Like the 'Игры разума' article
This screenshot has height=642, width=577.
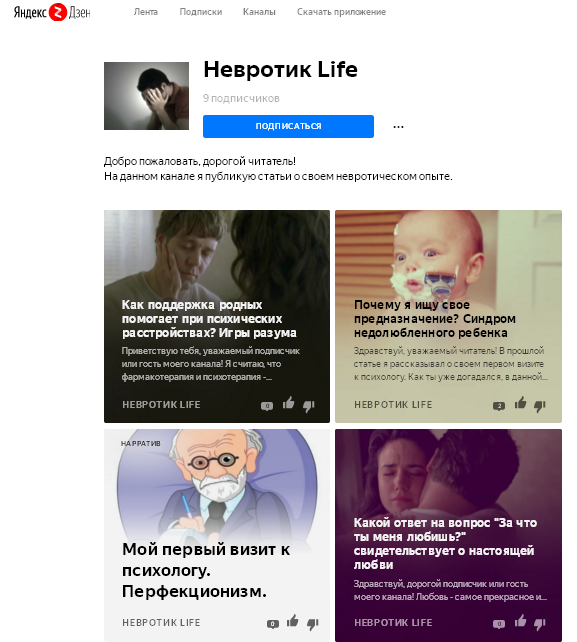click(x=288, y=403)
